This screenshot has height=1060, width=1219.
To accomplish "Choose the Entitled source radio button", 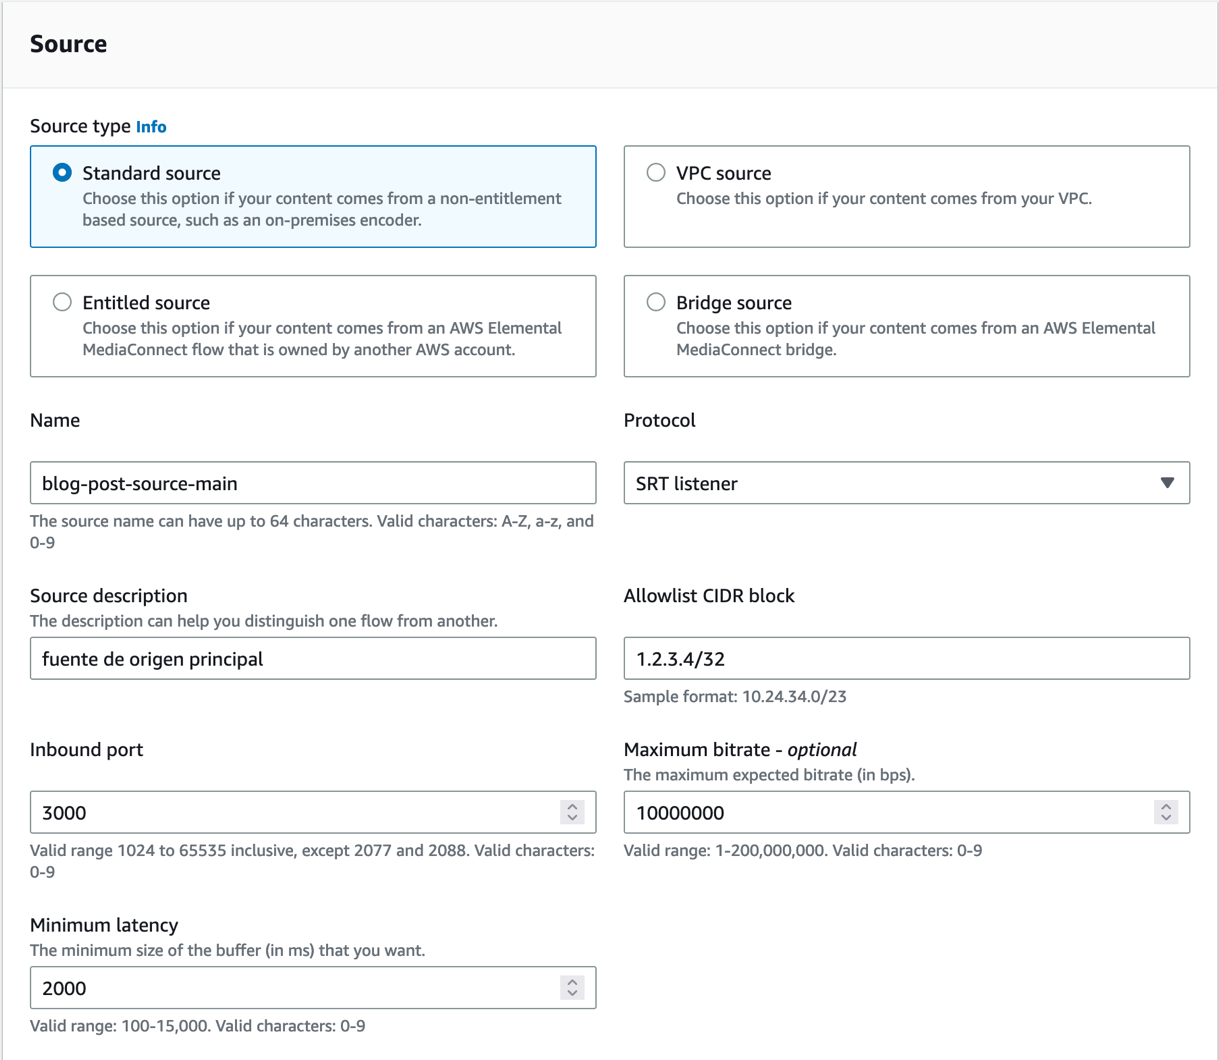I will [x=62, y=302].
